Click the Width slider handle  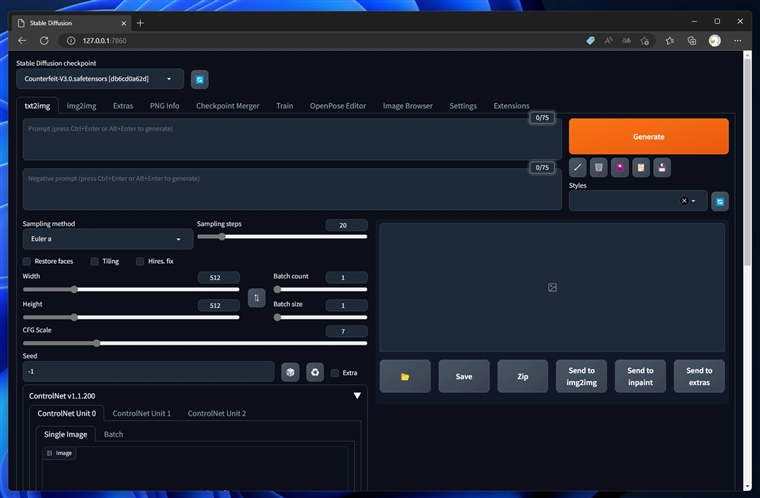[74, 289]
